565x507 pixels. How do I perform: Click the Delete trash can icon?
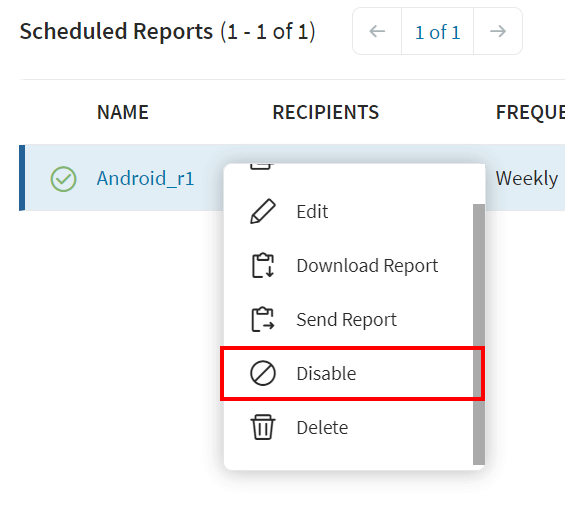pyautogui.click(x=263, y=427)
